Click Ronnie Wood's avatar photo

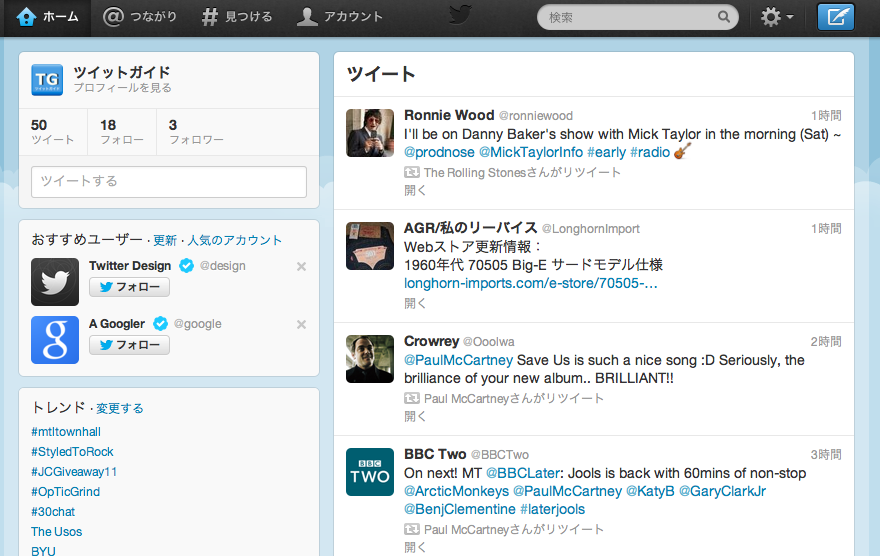point(370,133)
